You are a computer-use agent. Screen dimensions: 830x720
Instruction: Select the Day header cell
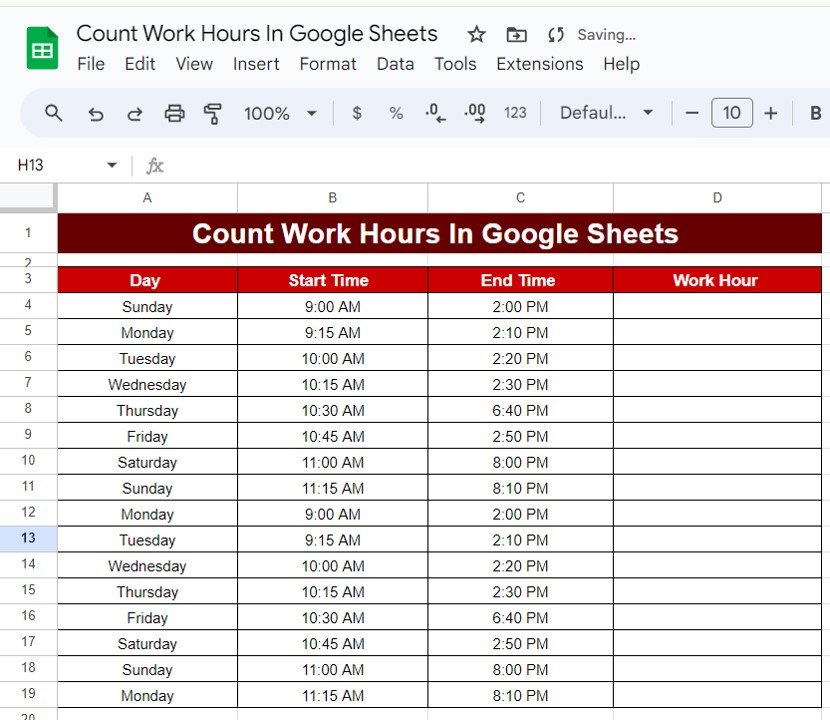click(147, 280)
